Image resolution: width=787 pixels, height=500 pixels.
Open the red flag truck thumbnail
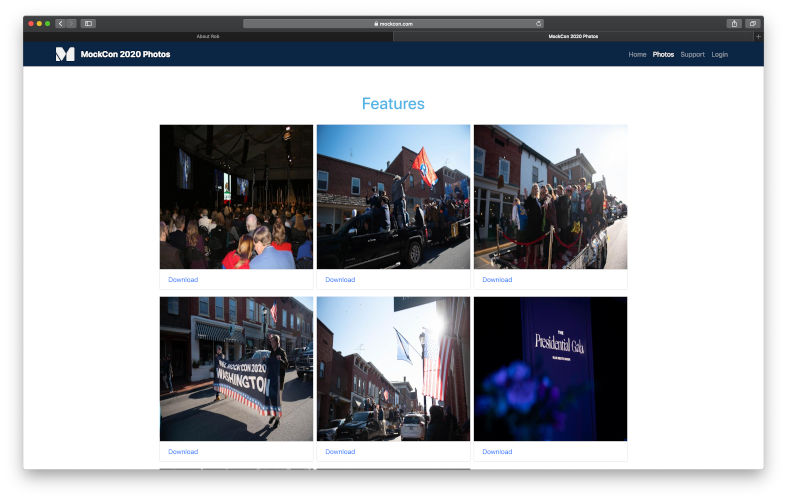tap(394, 197)
